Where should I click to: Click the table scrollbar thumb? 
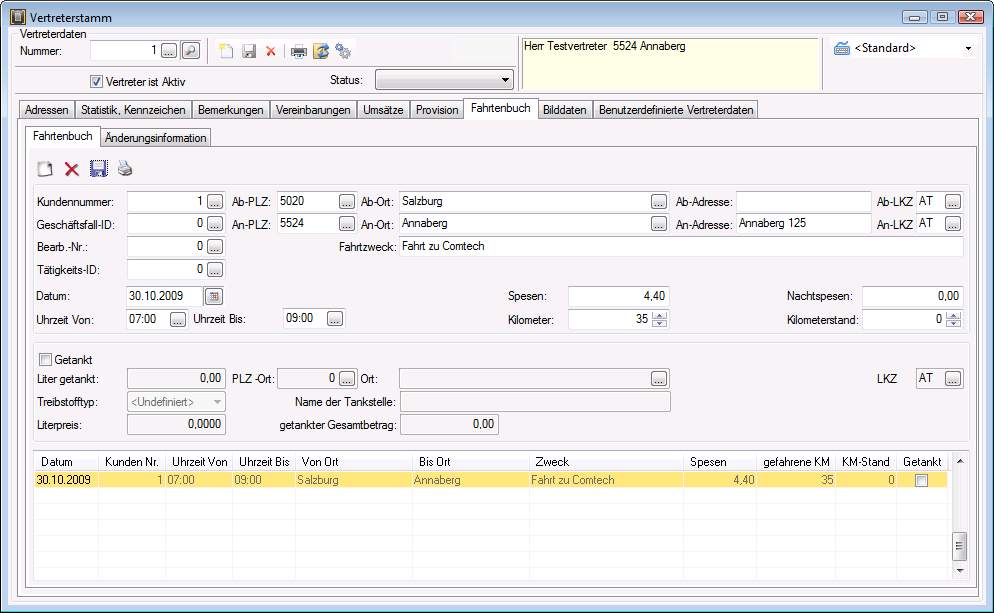pyautogui.click(x=960, y=546)
